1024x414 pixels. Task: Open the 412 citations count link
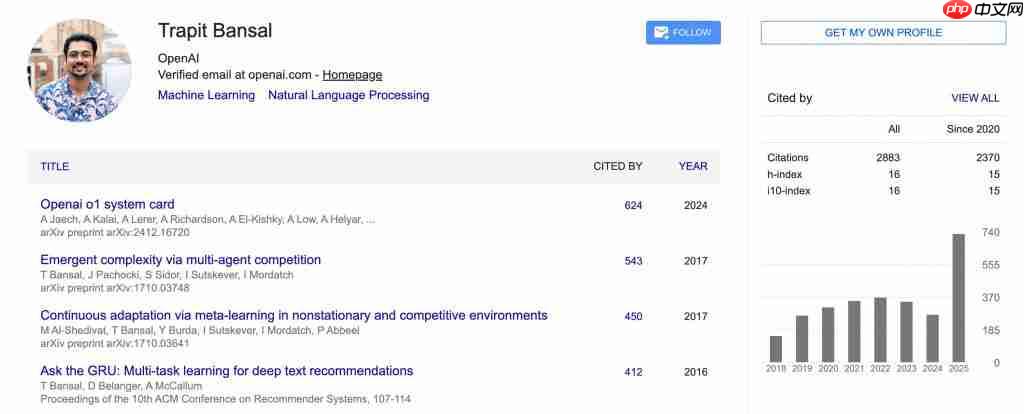[x=633, y=372]
